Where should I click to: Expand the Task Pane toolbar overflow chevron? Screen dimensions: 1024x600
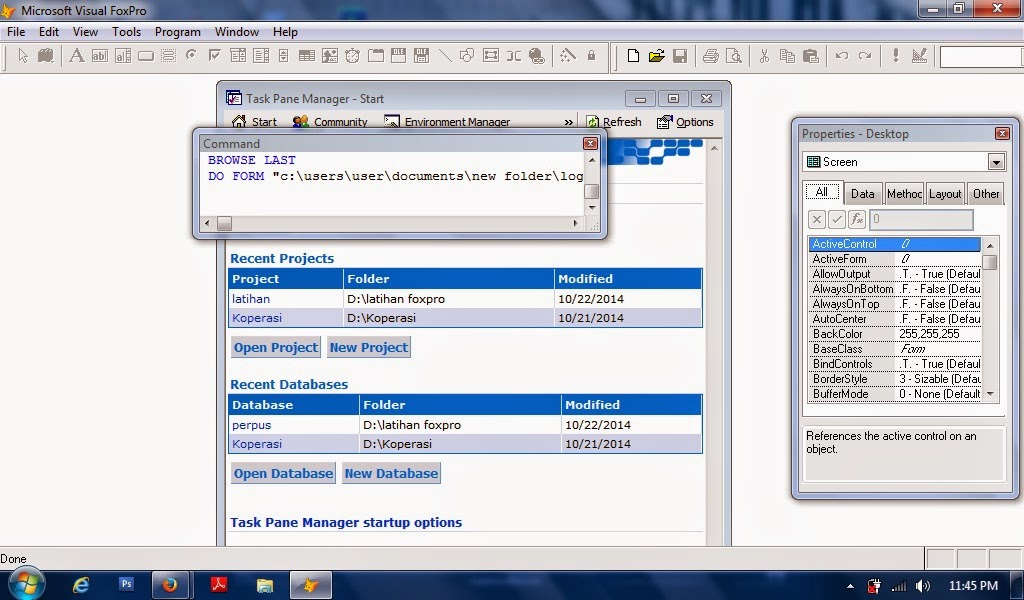click(x=568, y=122)
